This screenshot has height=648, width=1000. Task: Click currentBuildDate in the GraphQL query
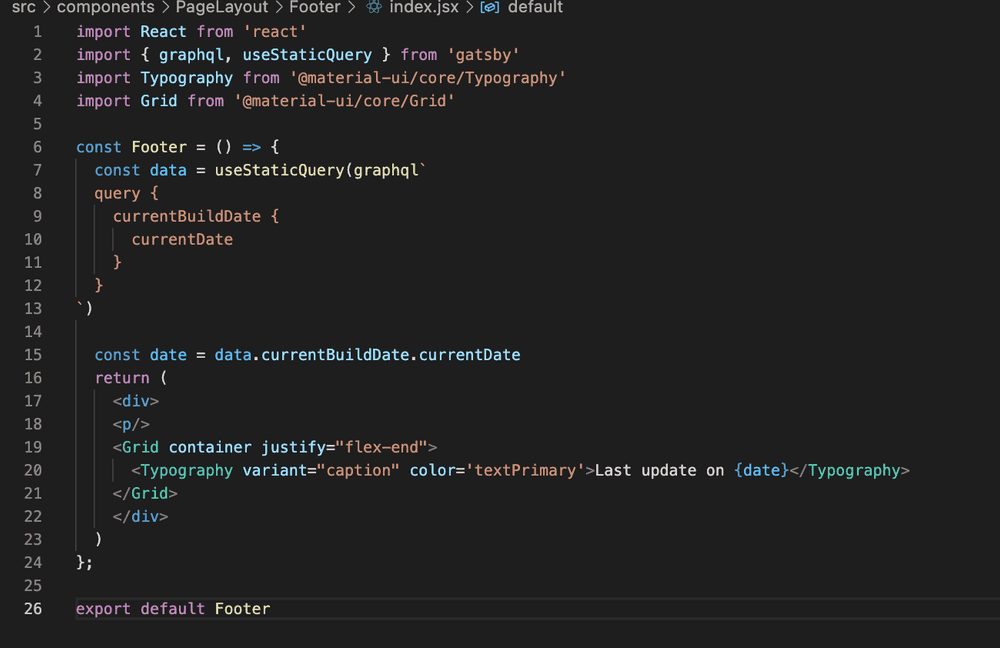tap(187, 216)
